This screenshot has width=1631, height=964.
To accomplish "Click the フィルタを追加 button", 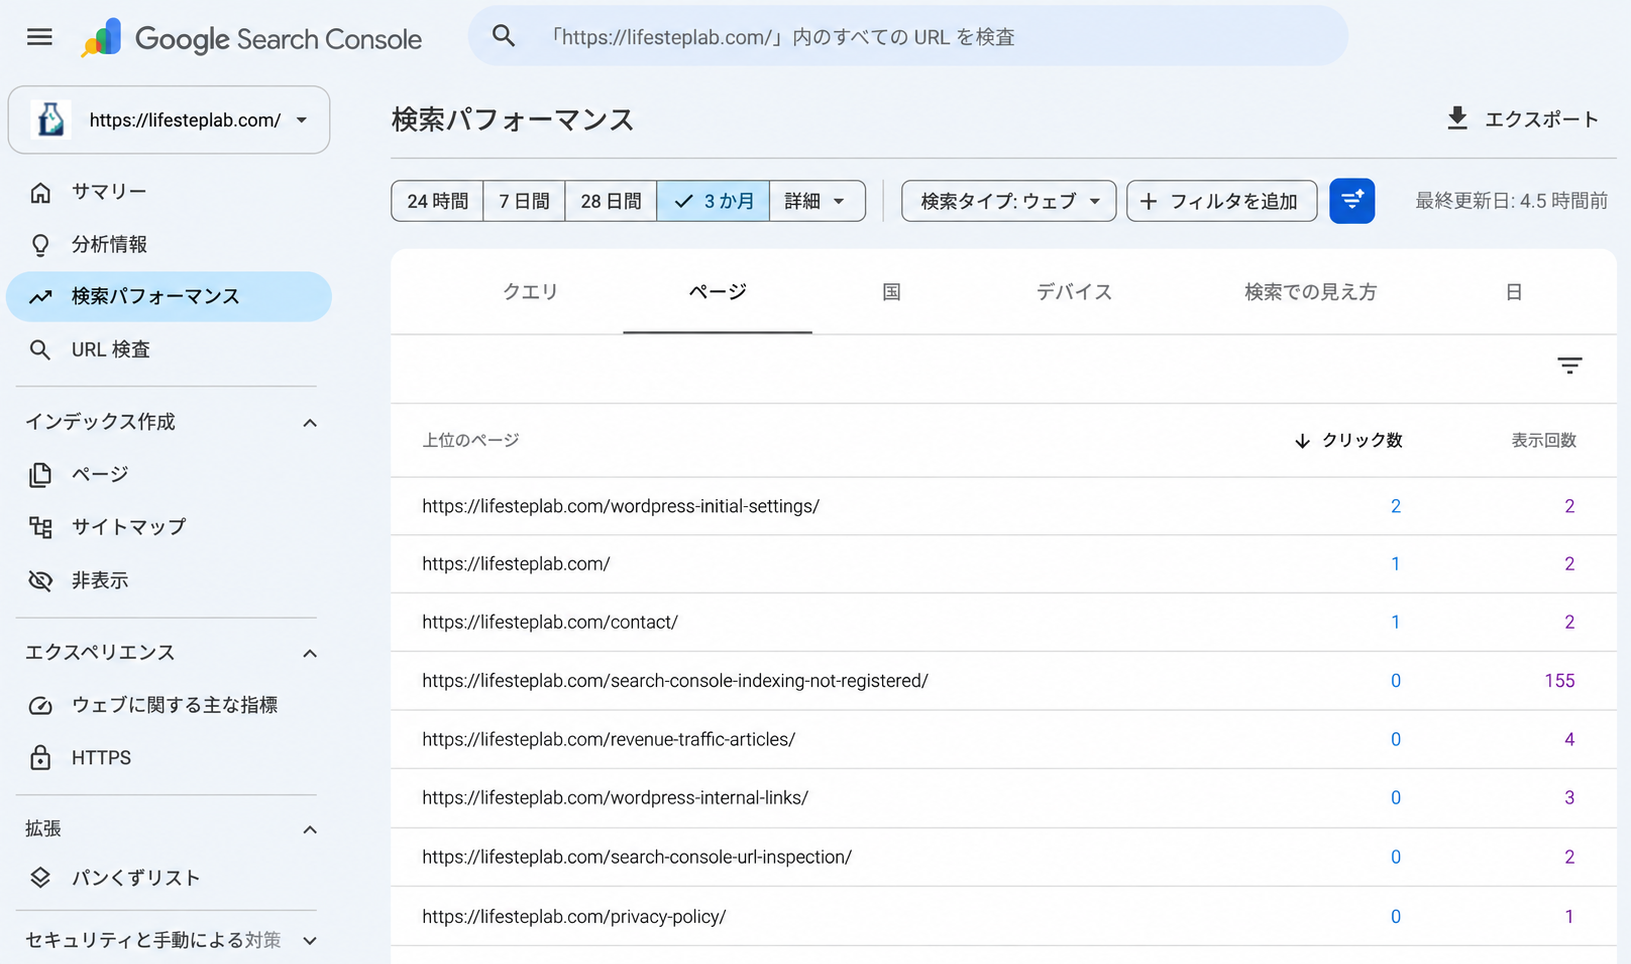I will coord(1222,201).
